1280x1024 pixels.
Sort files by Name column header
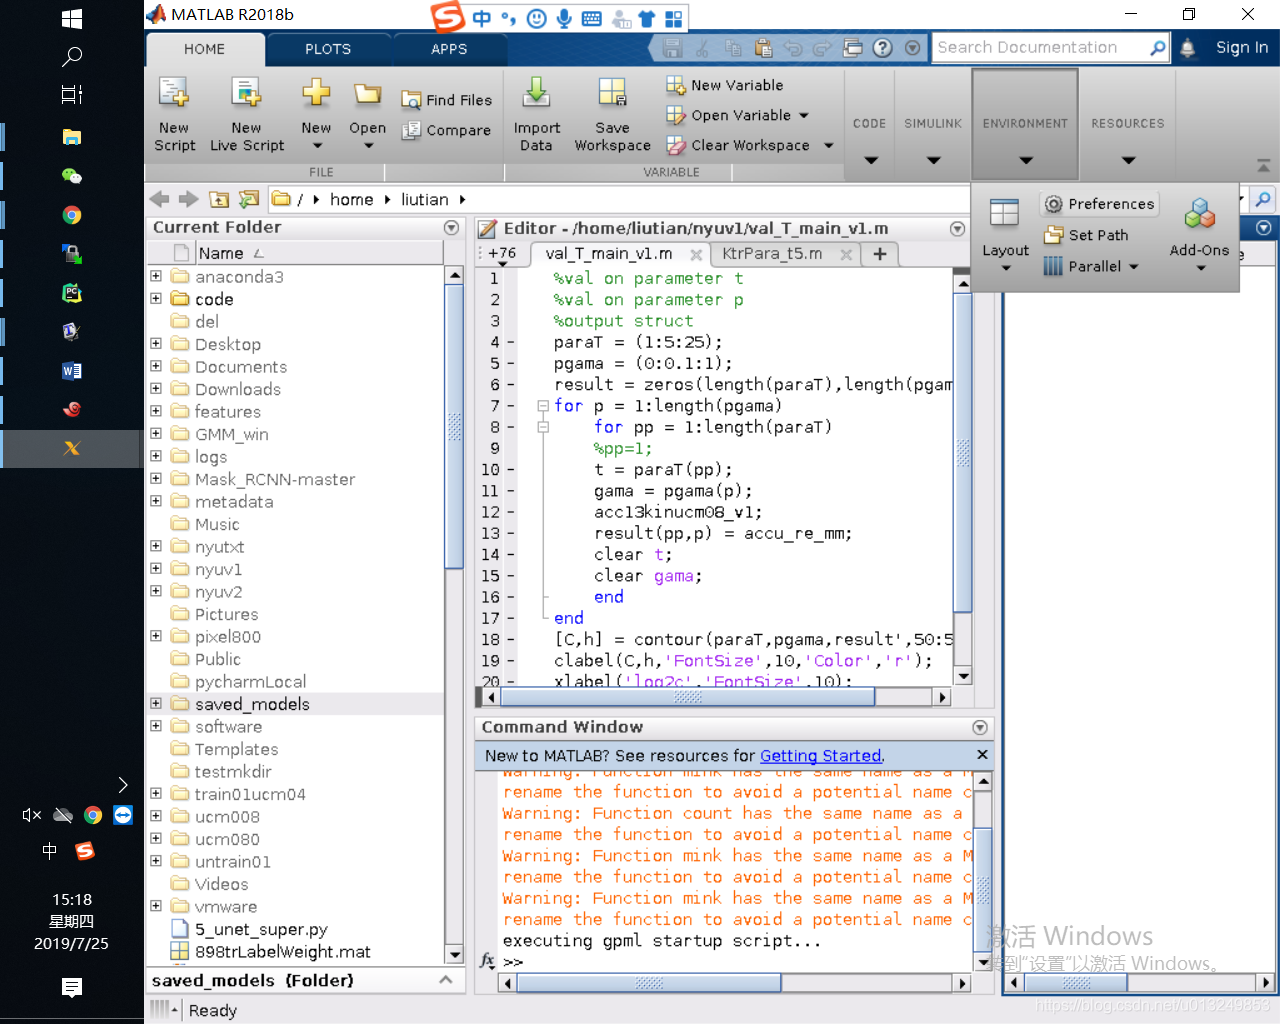click(220, 254)
